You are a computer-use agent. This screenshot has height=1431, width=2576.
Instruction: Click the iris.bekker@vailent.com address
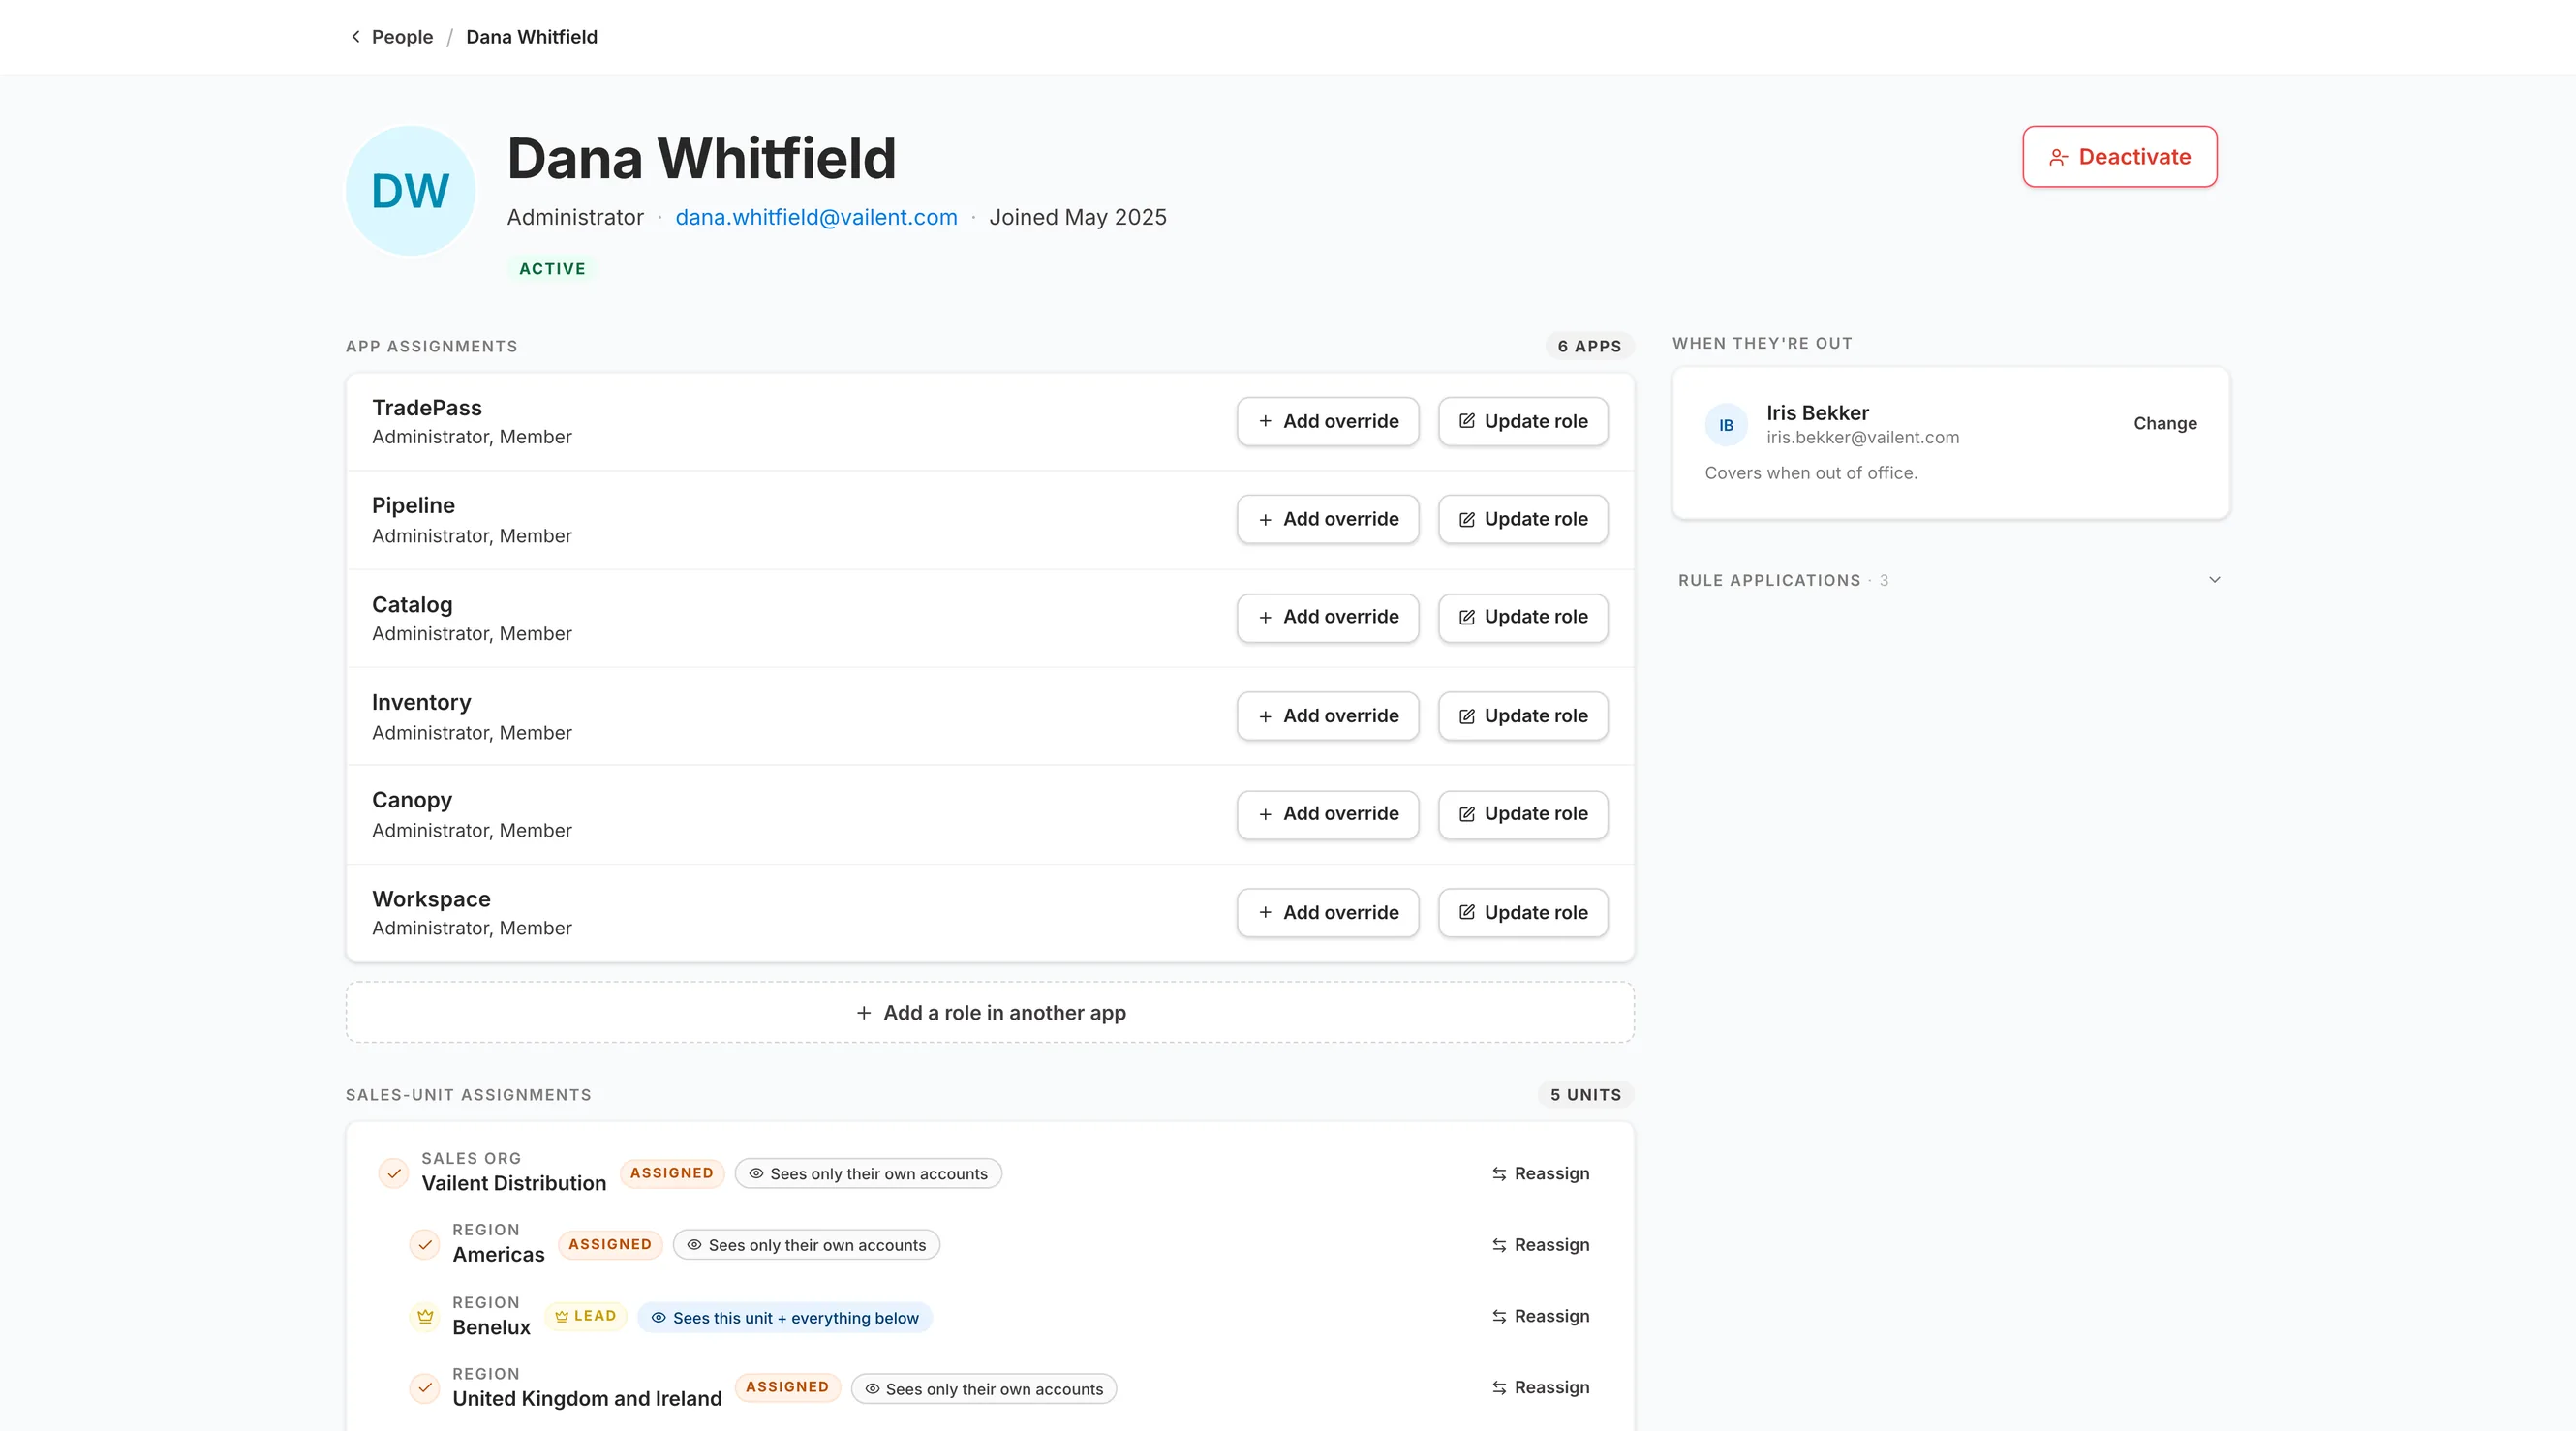(x=1862, y=437)
